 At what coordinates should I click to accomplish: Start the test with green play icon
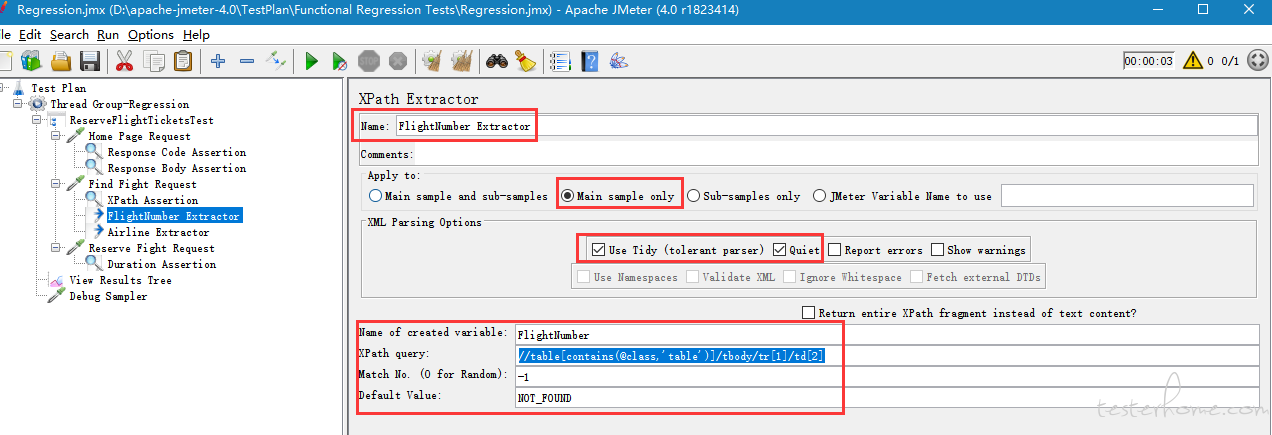(311, 61)
